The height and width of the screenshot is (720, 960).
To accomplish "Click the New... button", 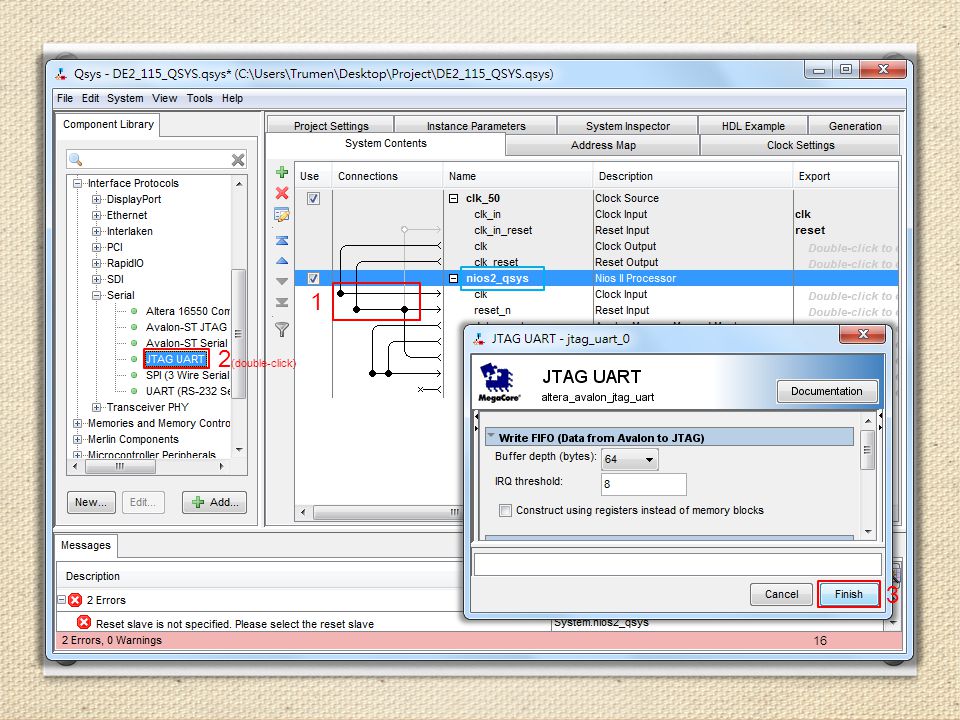I will (91, 502).
